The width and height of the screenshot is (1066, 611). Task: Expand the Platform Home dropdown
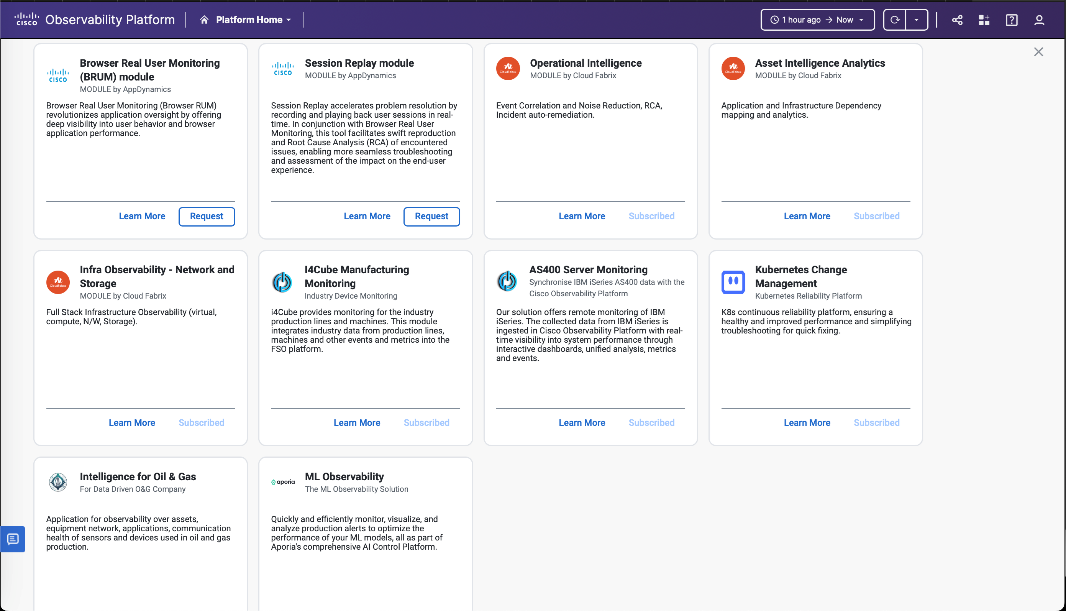coord(246,20)
